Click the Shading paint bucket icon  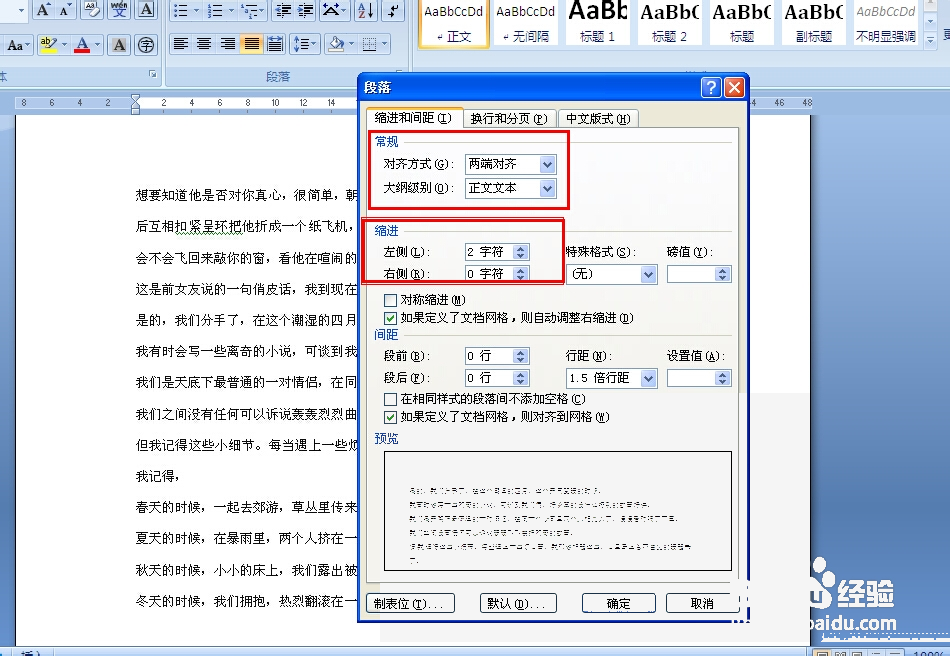[336, 44]
